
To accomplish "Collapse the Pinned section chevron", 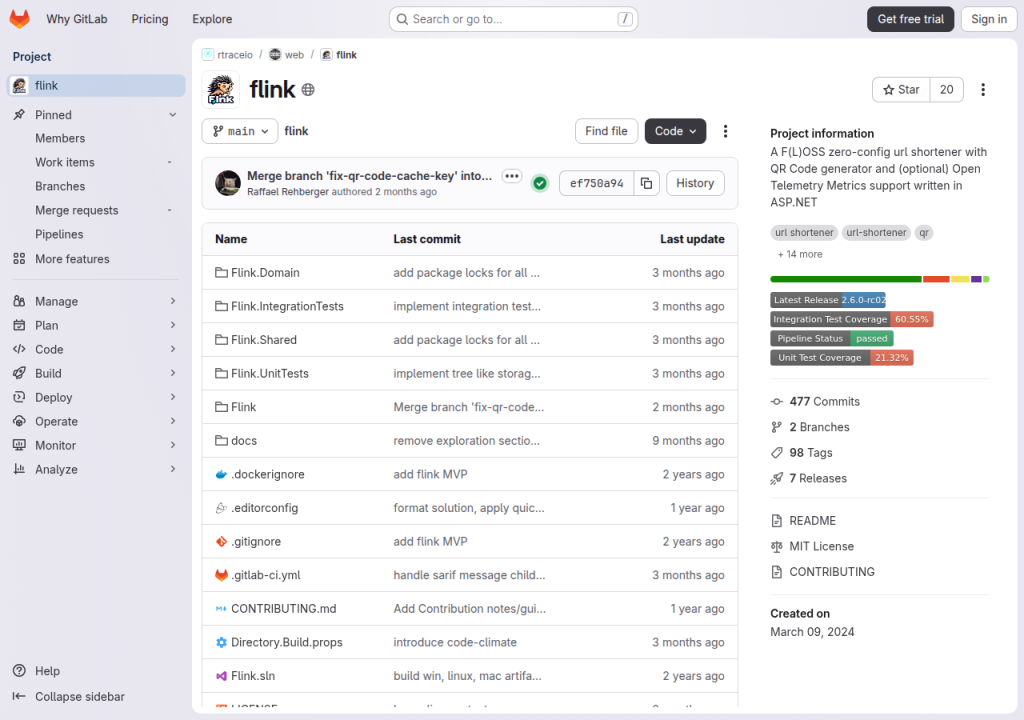I will pos(172,115).
